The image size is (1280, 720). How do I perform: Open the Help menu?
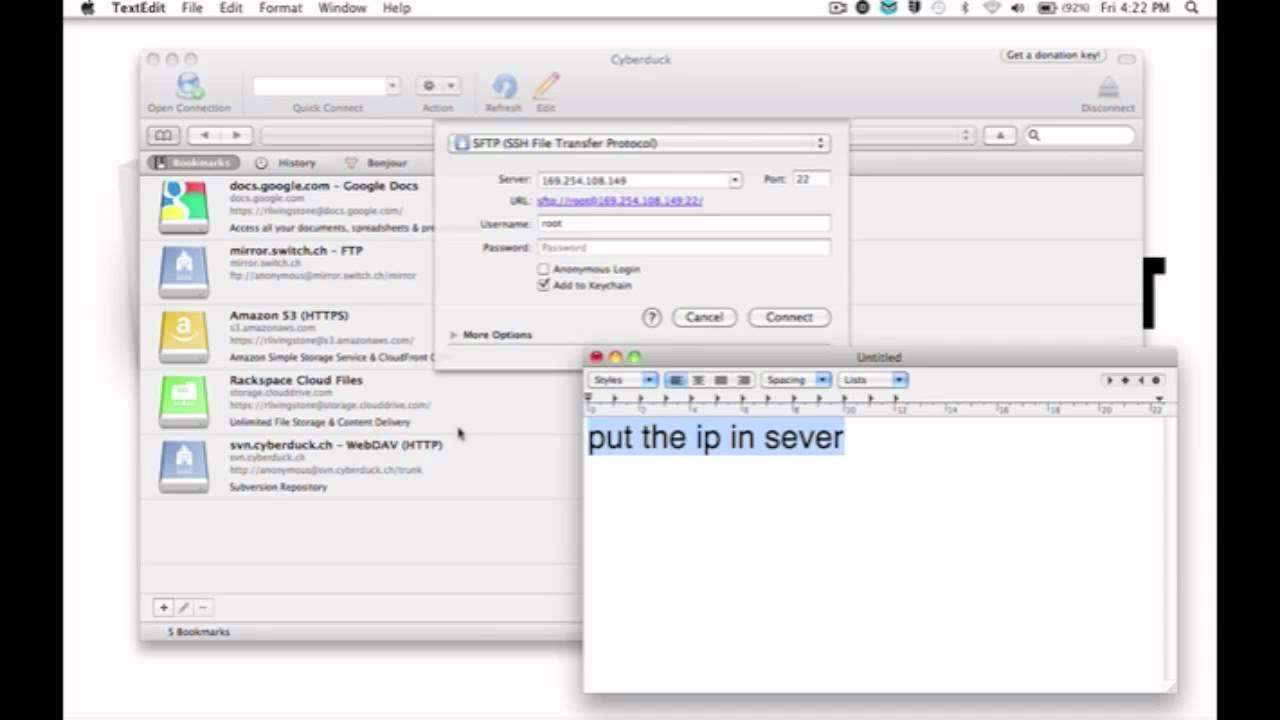[397, 8]
